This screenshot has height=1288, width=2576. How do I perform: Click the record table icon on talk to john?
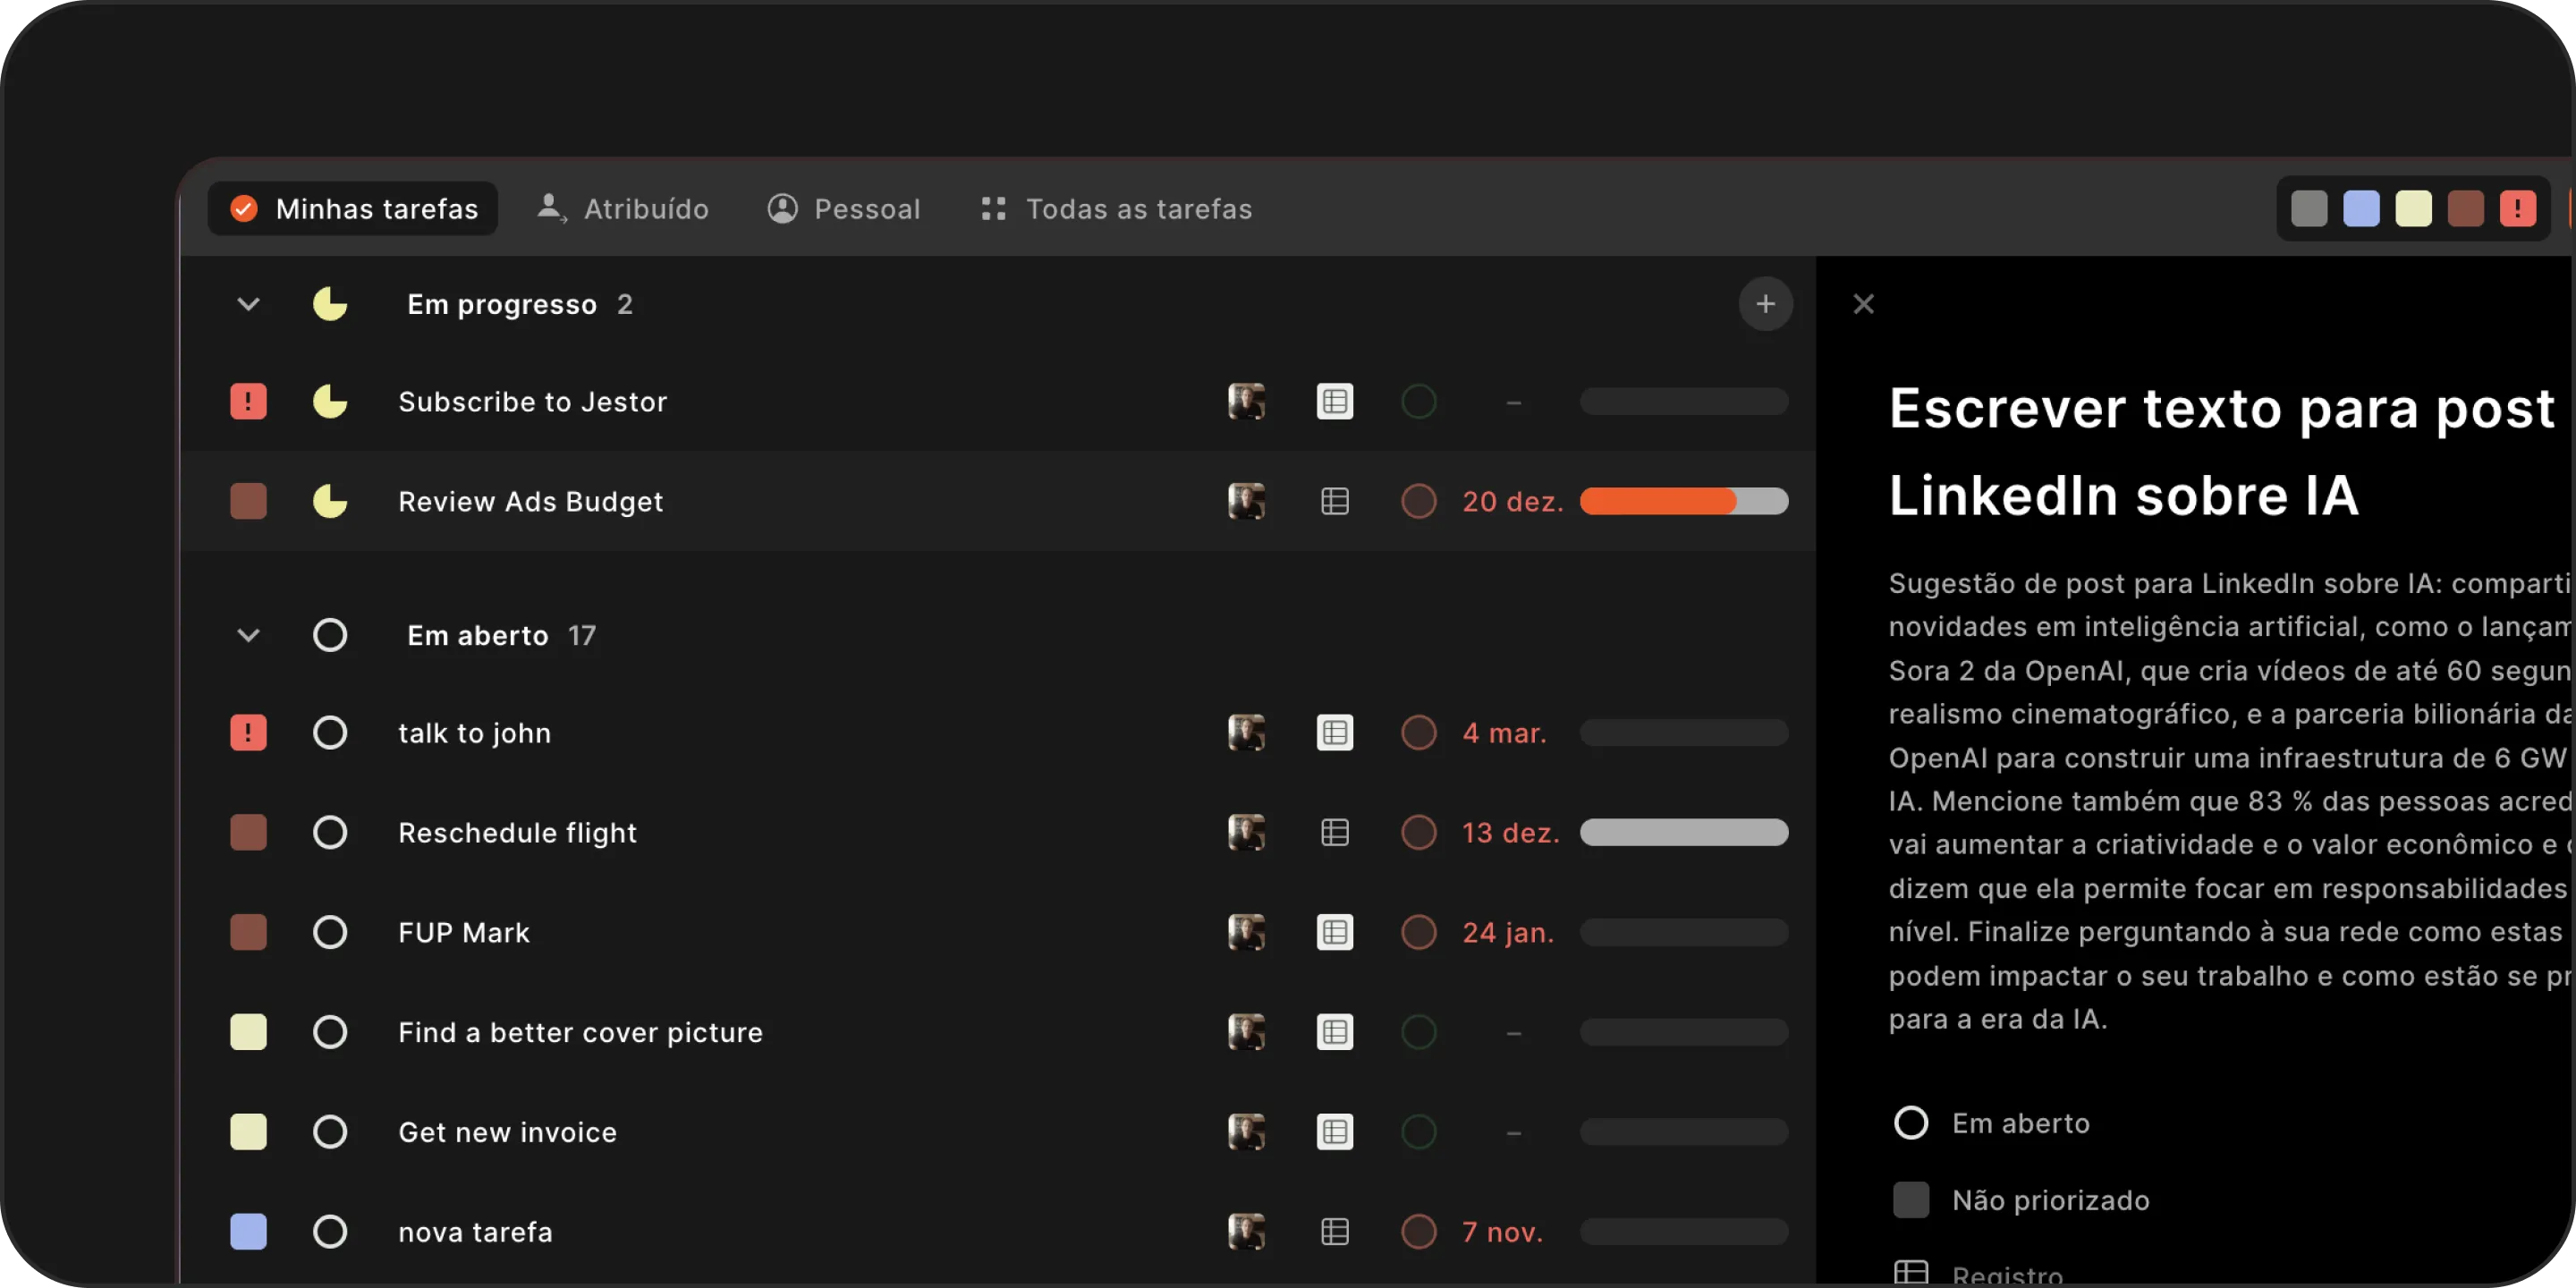click(x=1334, y=733)
